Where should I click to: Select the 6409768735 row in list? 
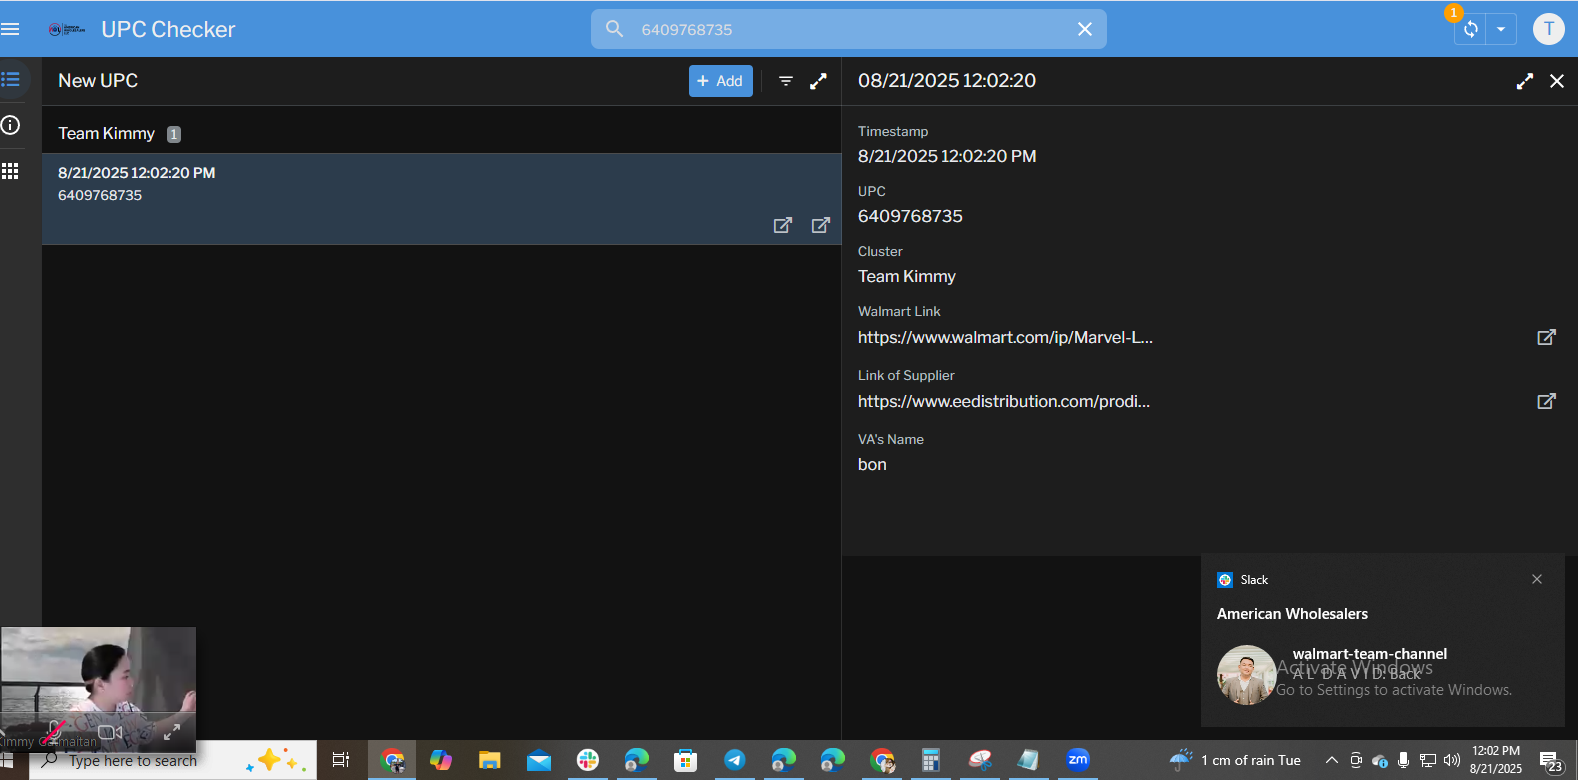pos(400,185)
